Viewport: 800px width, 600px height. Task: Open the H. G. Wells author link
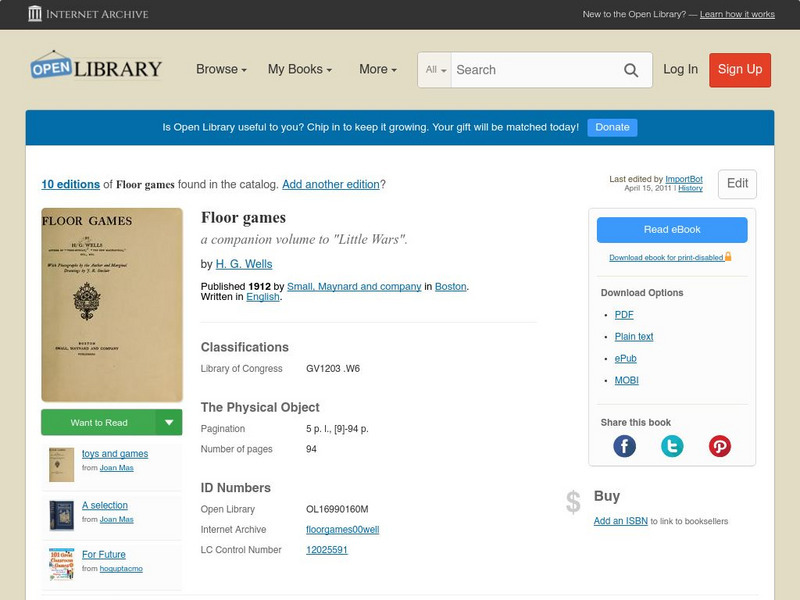click(244, 264)
